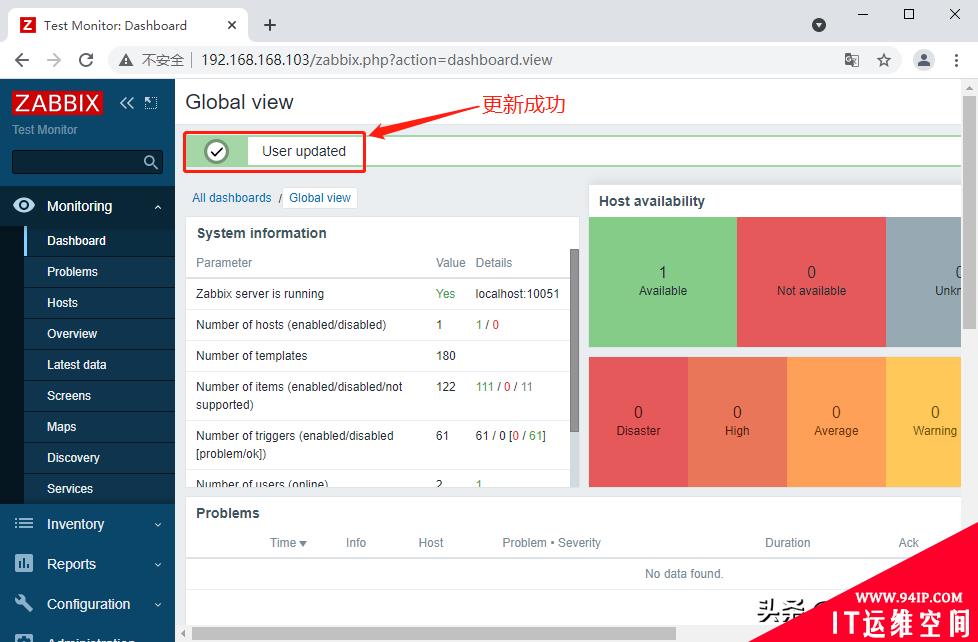
Task: Click the High severity tile
Action: point(737,421)
